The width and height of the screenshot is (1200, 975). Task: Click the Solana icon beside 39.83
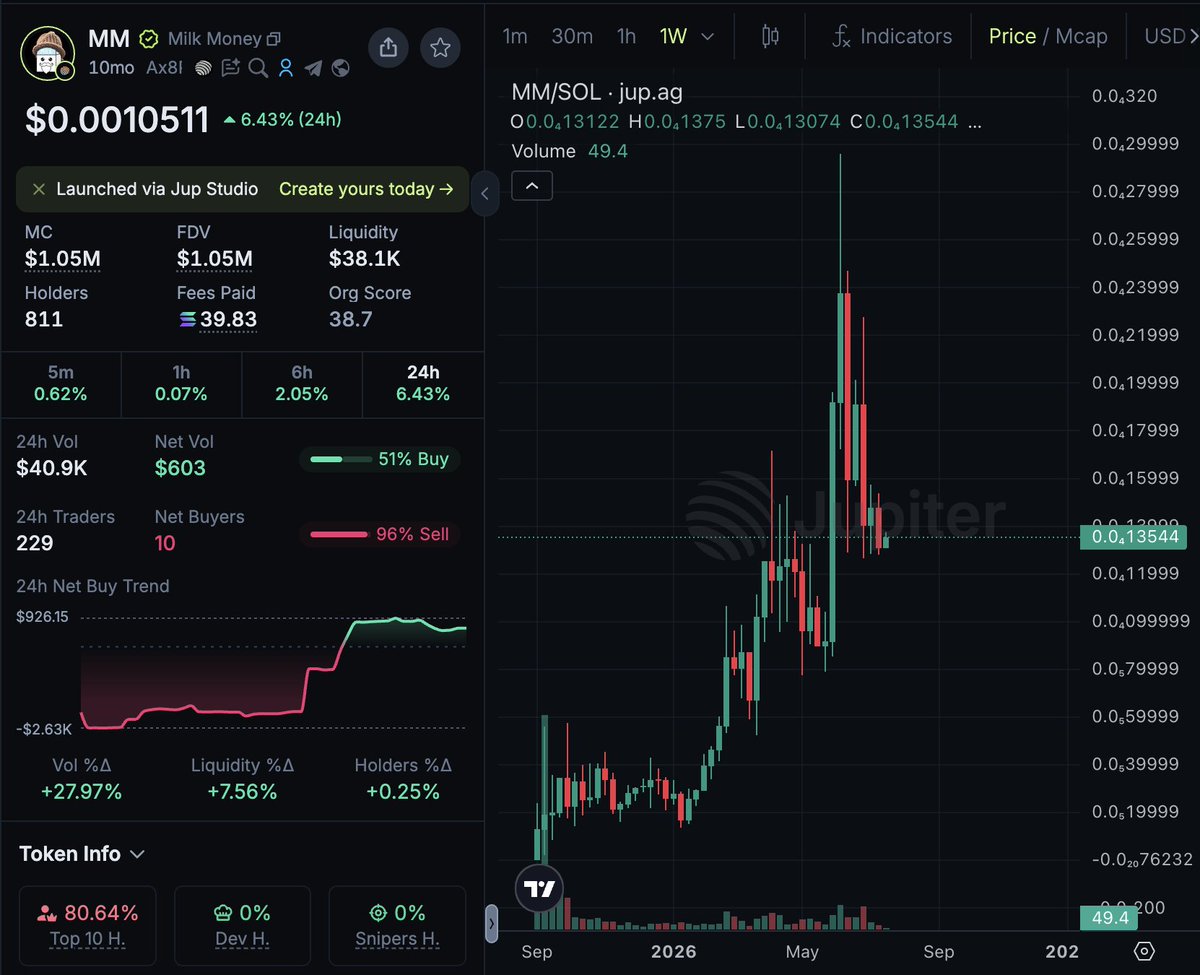[187, 320]
